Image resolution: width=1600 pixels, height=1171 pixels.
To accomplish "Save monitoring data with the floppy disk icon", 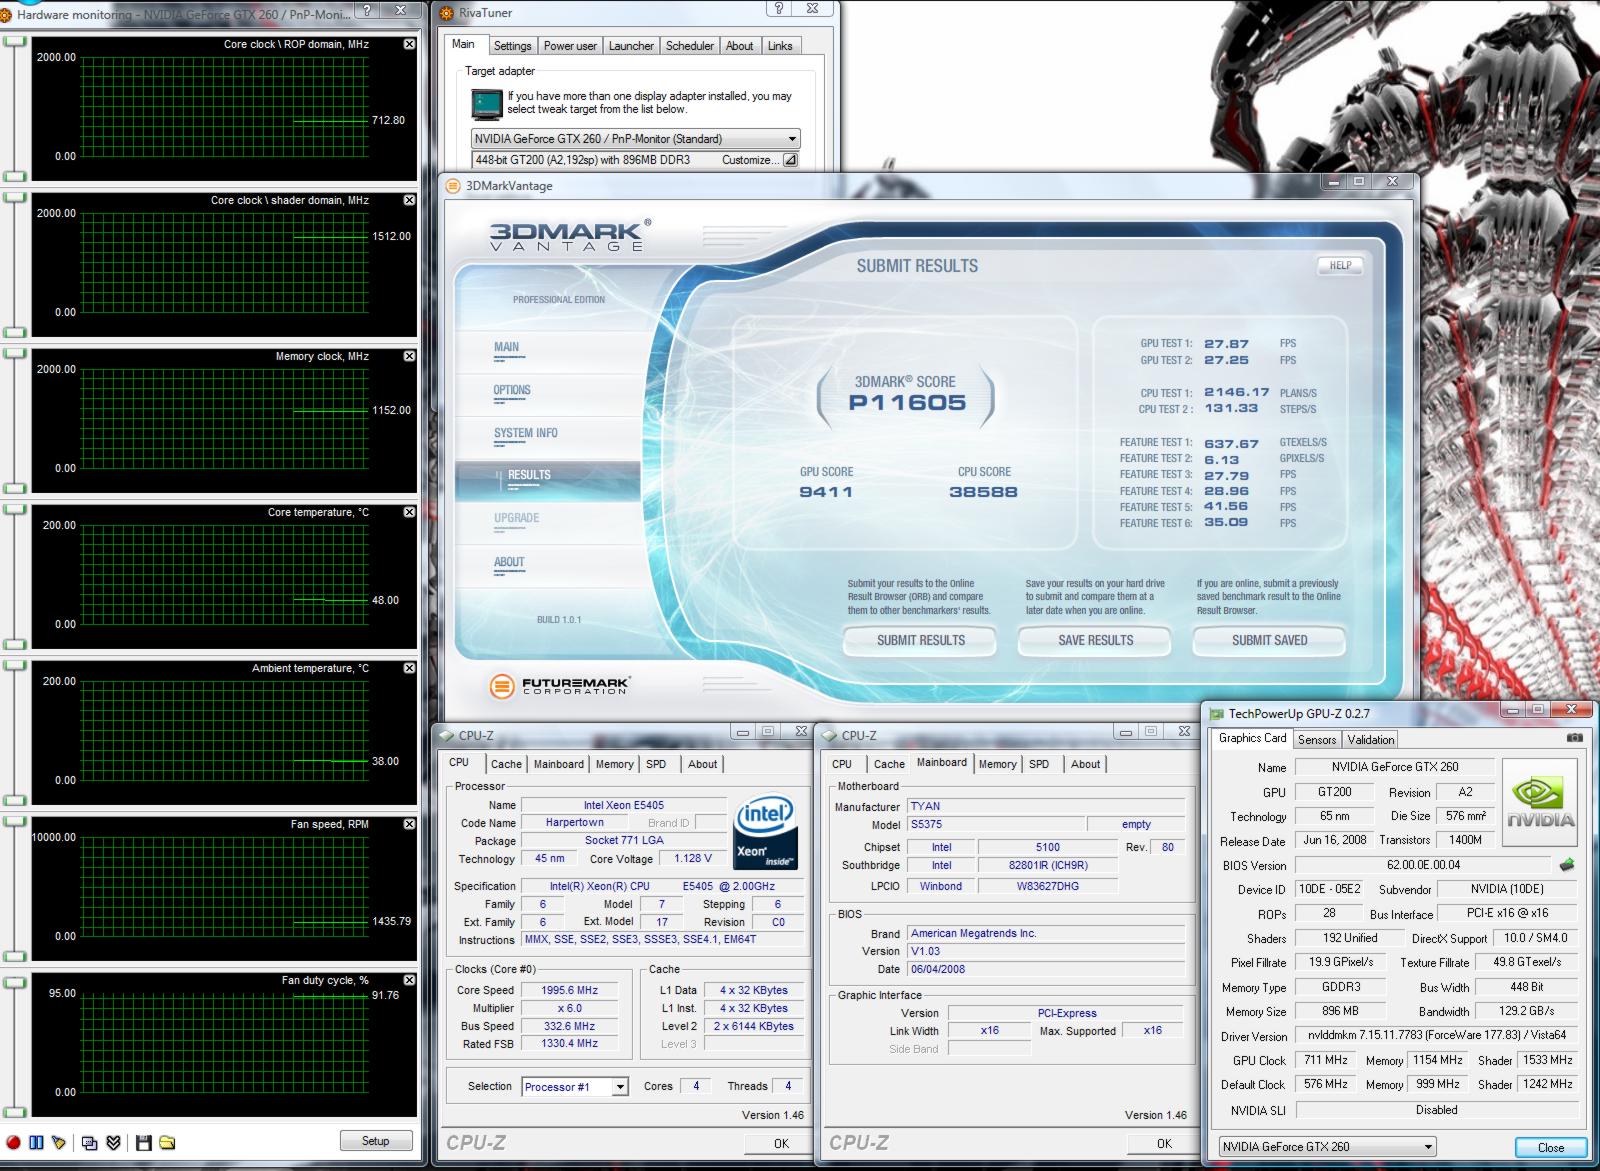I will coord(143,1142).
